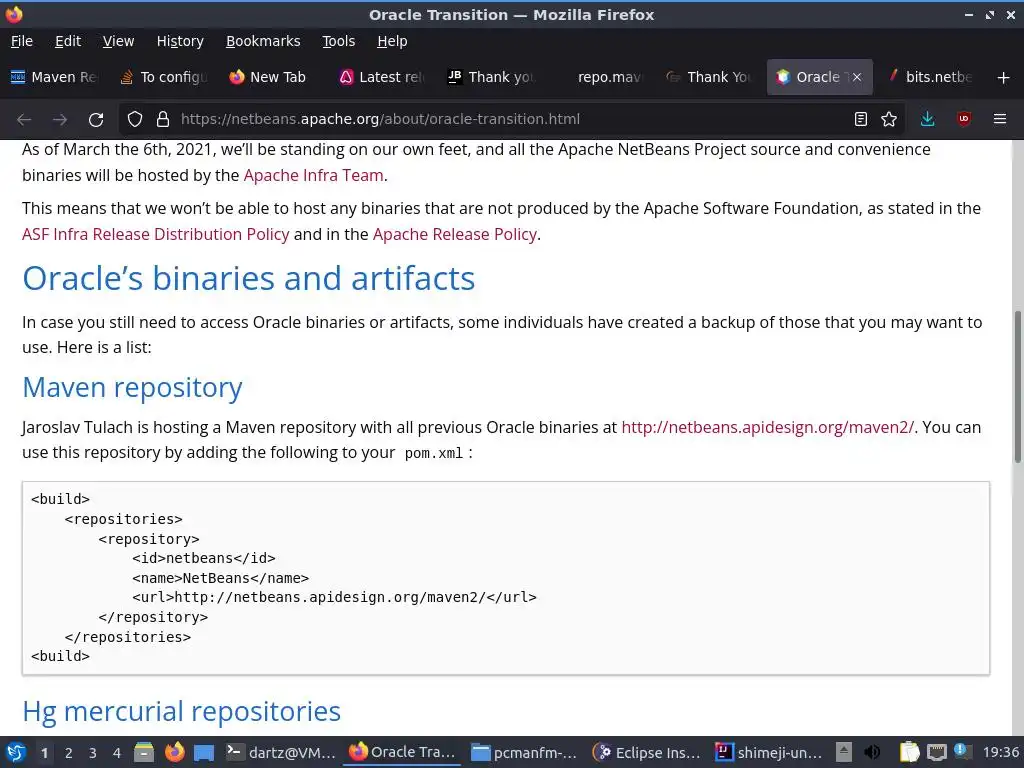Click the clock showing 19:36
Viewport: 1024px width, 768px height.
pos(1000,752)
